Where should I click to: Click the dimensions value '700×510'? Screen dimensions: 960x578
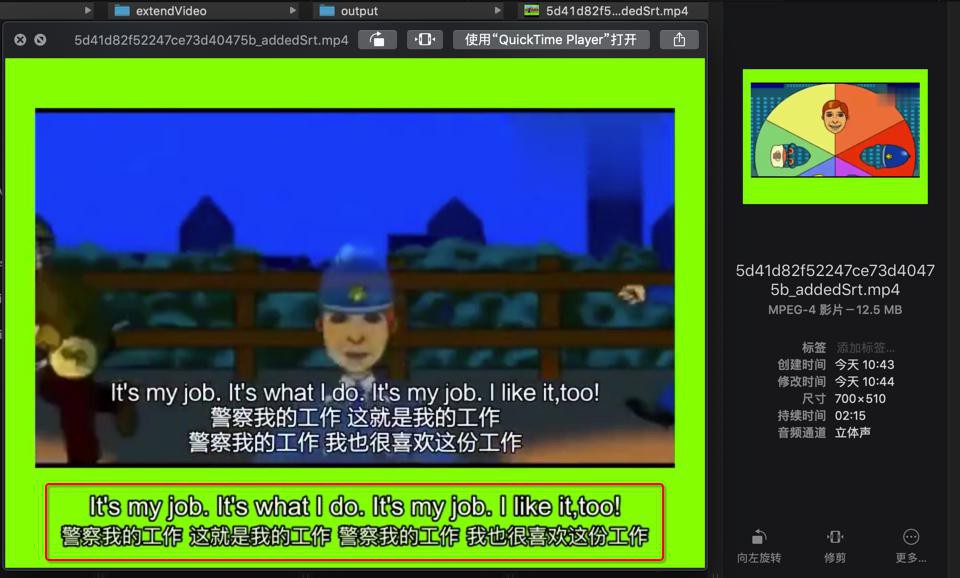[860, 399]
